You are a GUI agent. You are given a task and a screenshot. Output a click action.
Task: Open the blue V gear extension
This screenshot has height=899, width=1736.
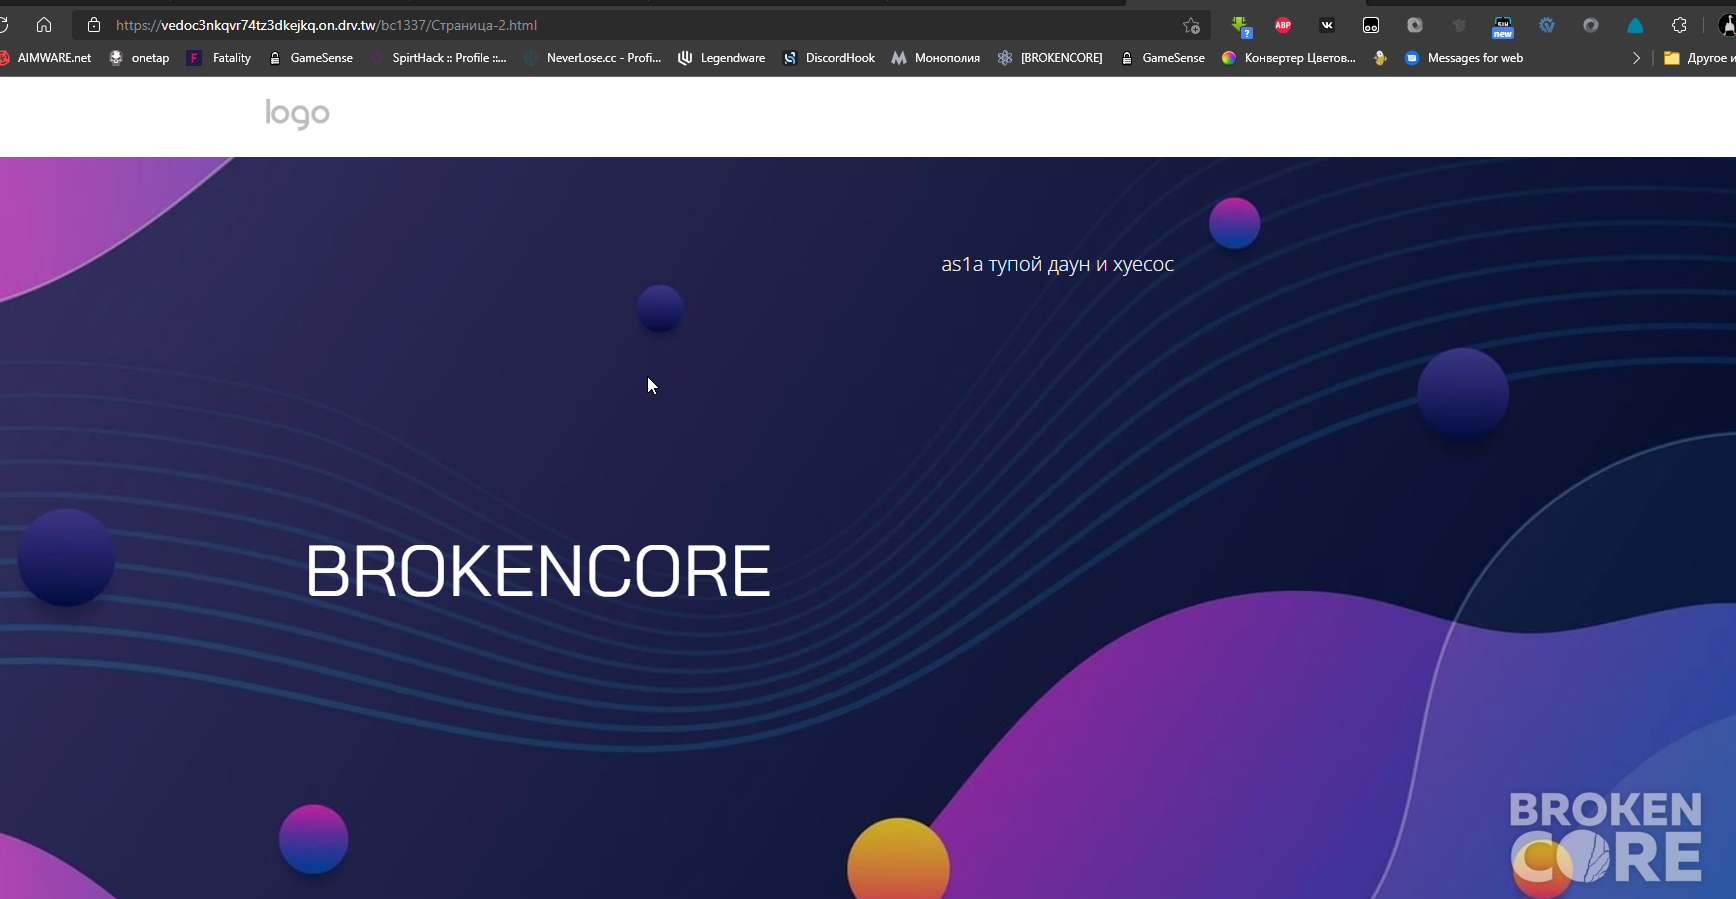click(1547, 26)
